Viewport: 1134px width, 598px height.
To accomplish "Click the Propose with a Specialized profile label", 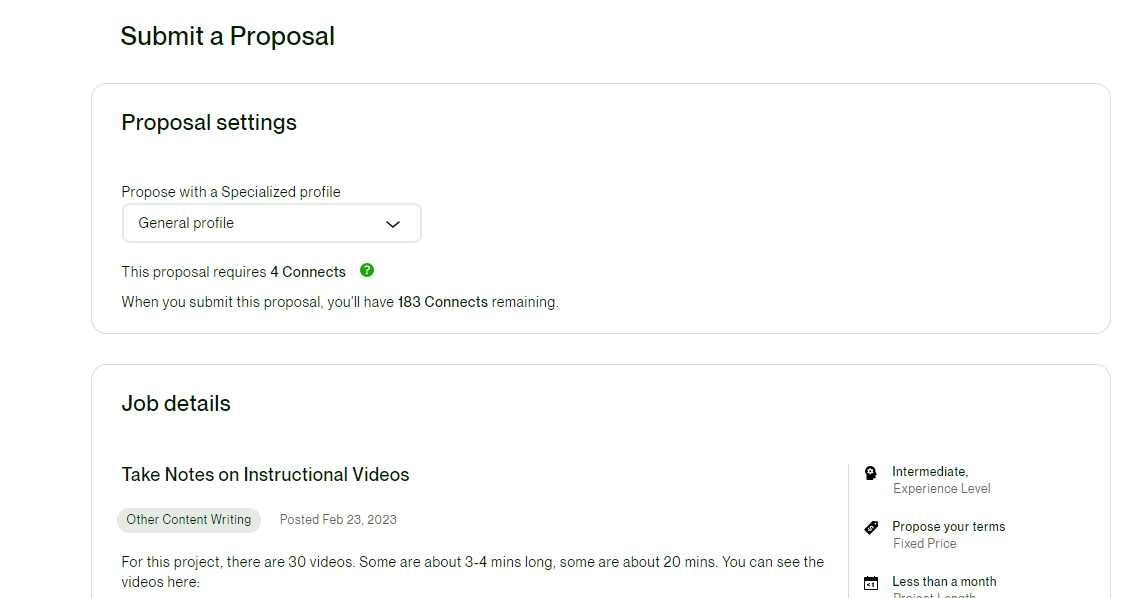I will pyautogui.click(x=231, y=192).
